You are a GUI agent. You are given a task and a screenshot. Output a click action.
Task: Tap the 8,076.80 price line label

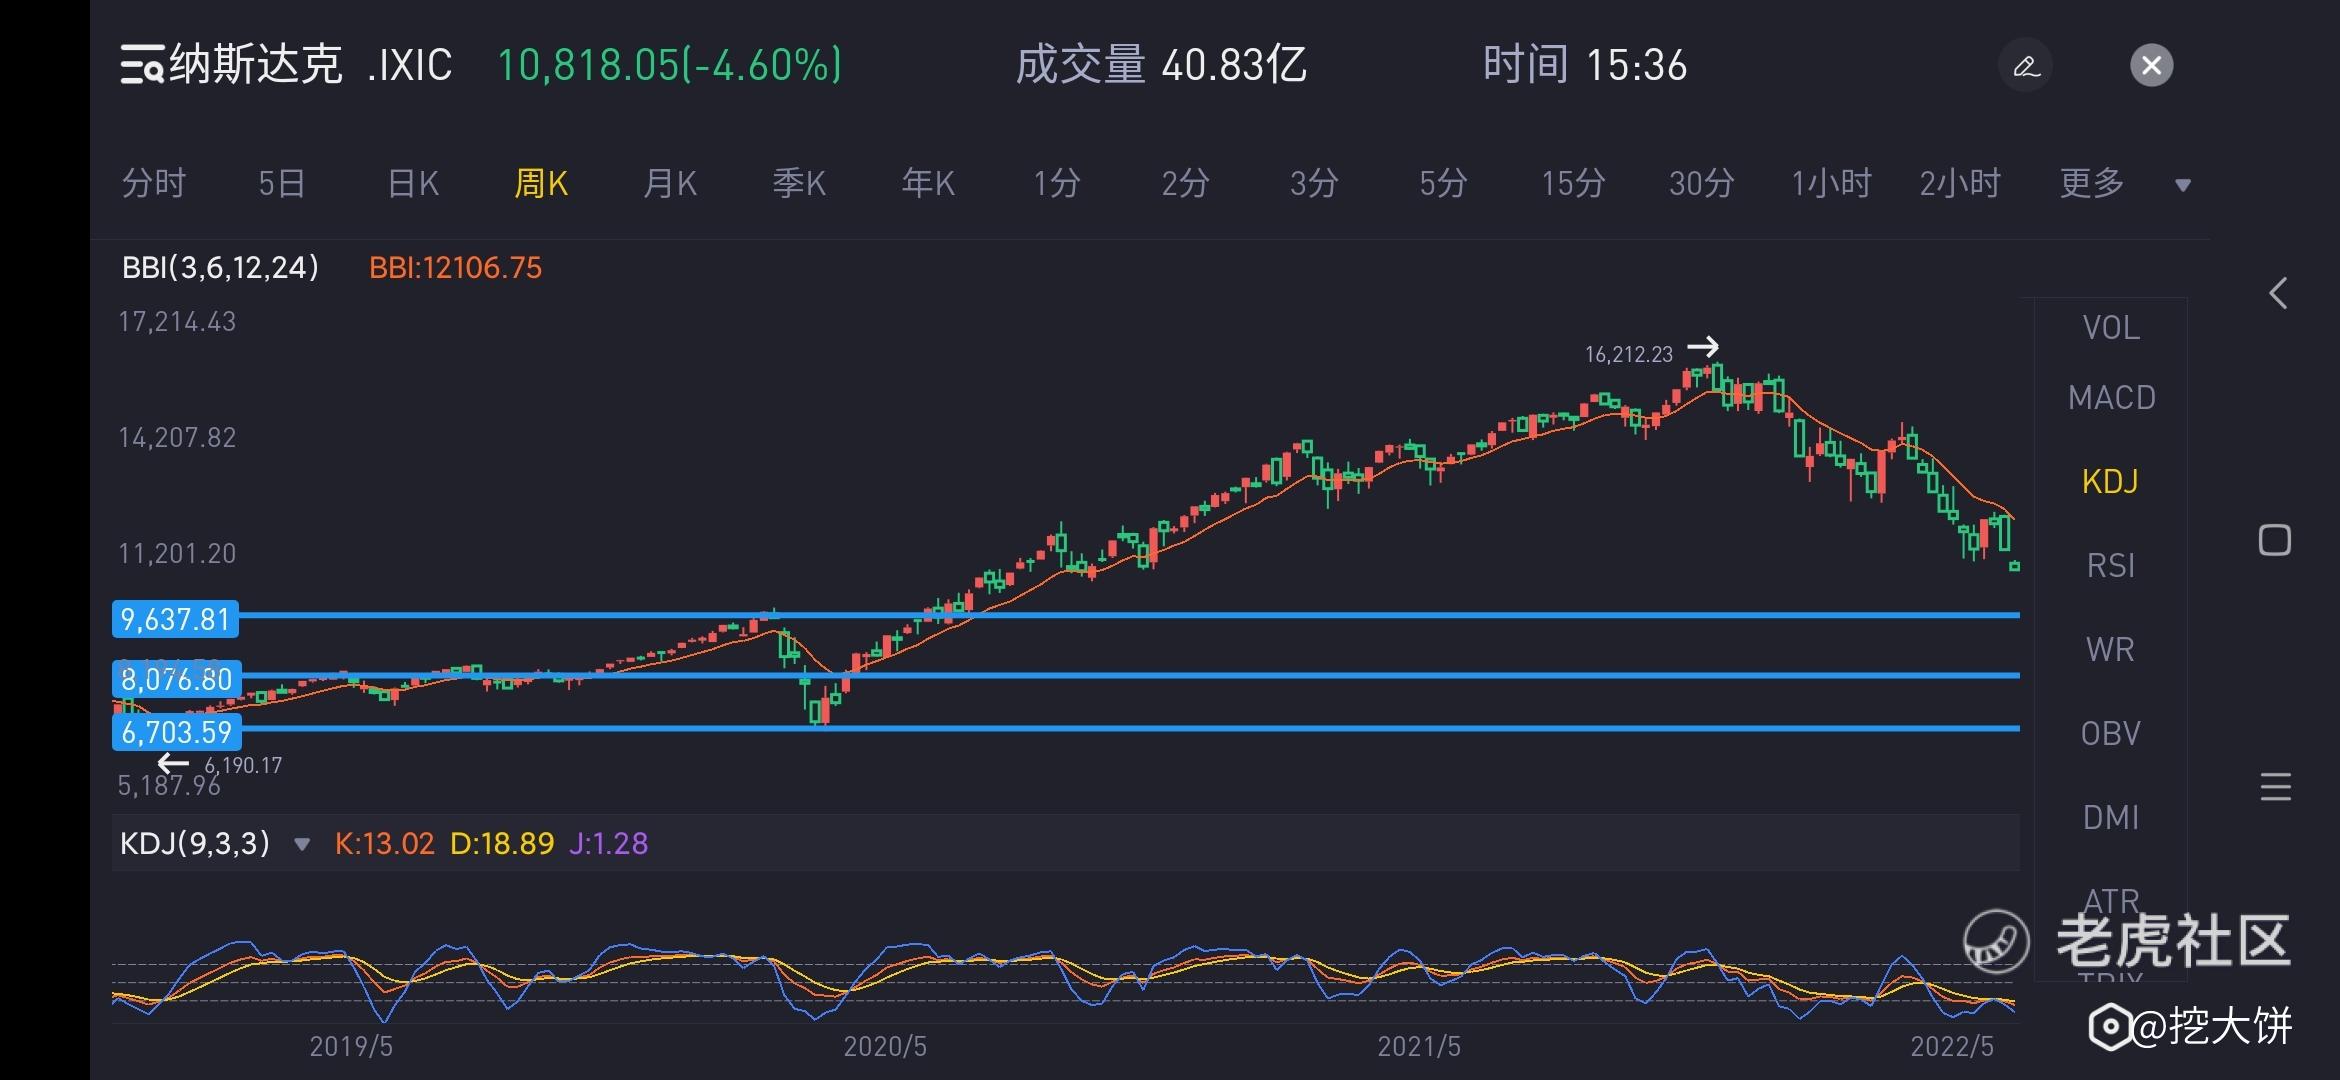pos(176,680)
